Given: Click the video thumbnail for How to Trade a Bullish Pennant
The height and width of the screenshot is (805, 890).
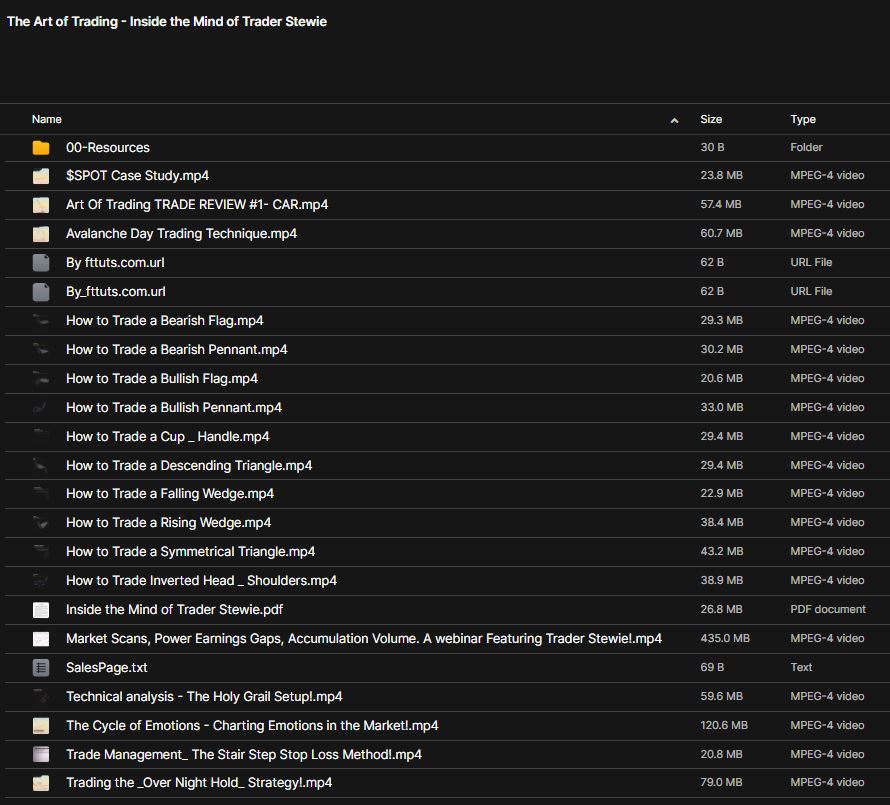Looking at the screenshot, I should click(40, 407).
